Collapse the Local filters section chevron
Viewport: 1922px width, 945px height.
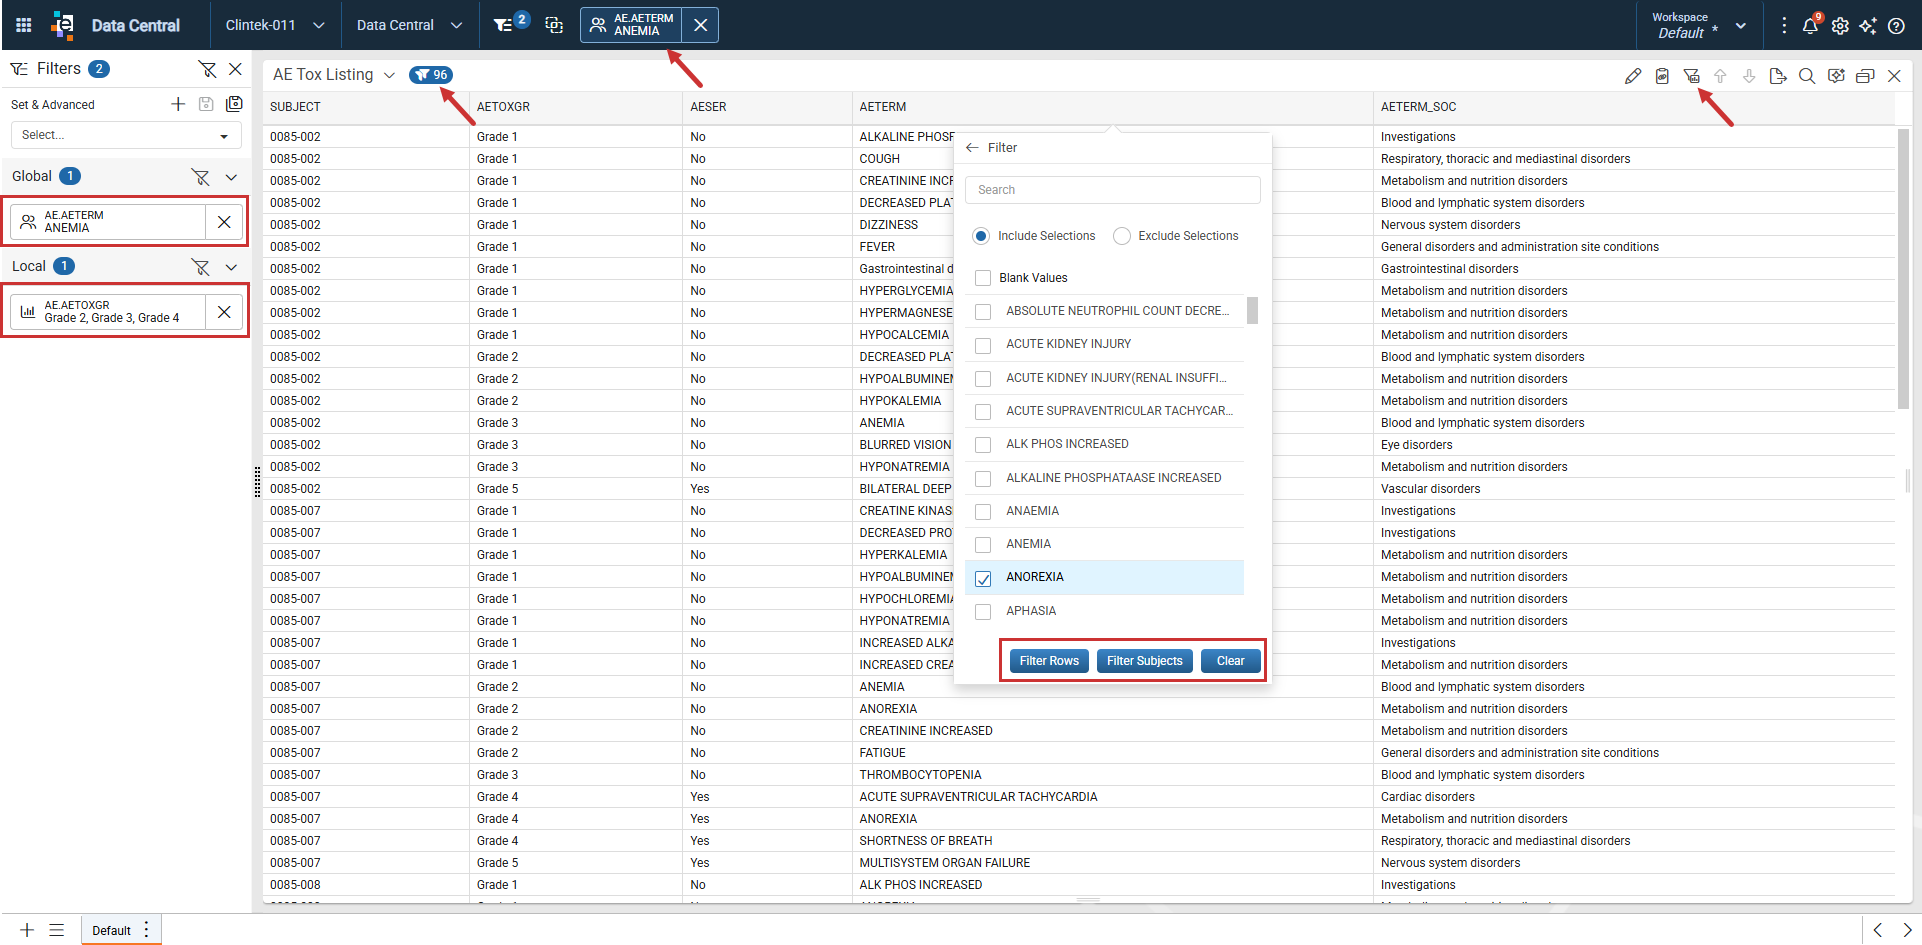tap(231, 267)
